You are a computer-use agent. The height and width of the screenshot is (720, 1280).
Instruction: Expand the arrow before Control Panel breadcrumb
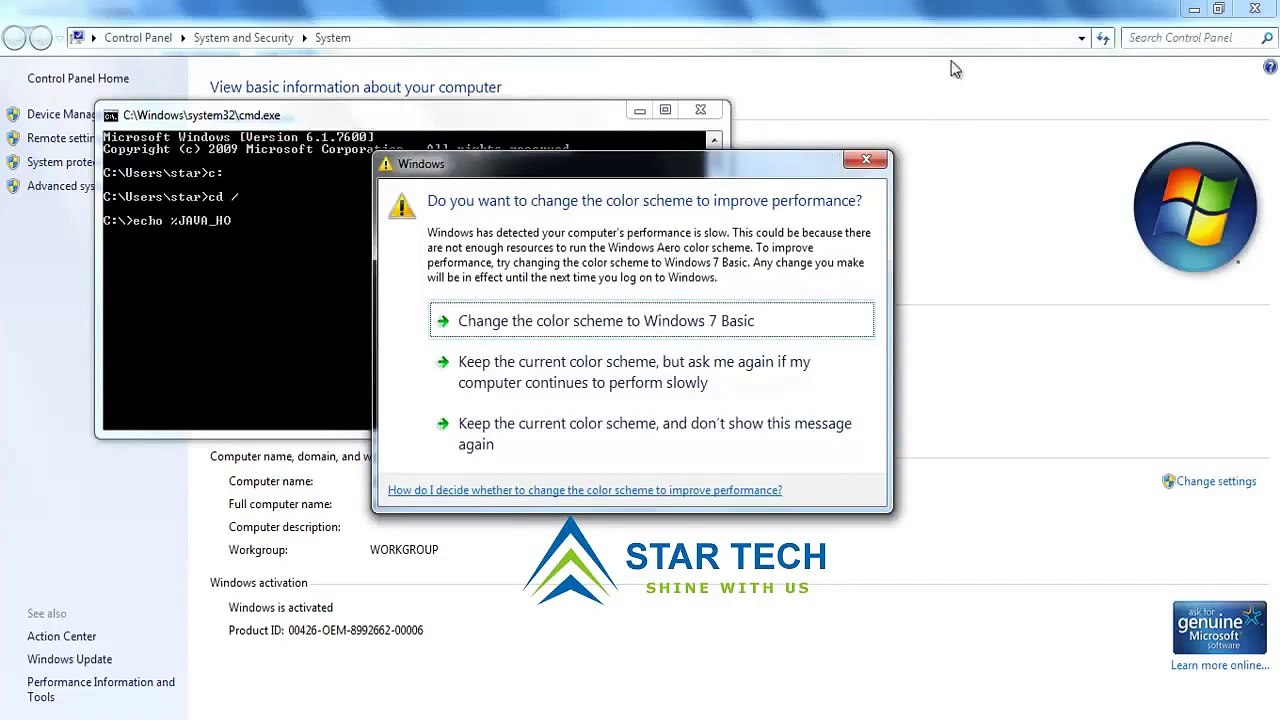(x=94, y=38)
